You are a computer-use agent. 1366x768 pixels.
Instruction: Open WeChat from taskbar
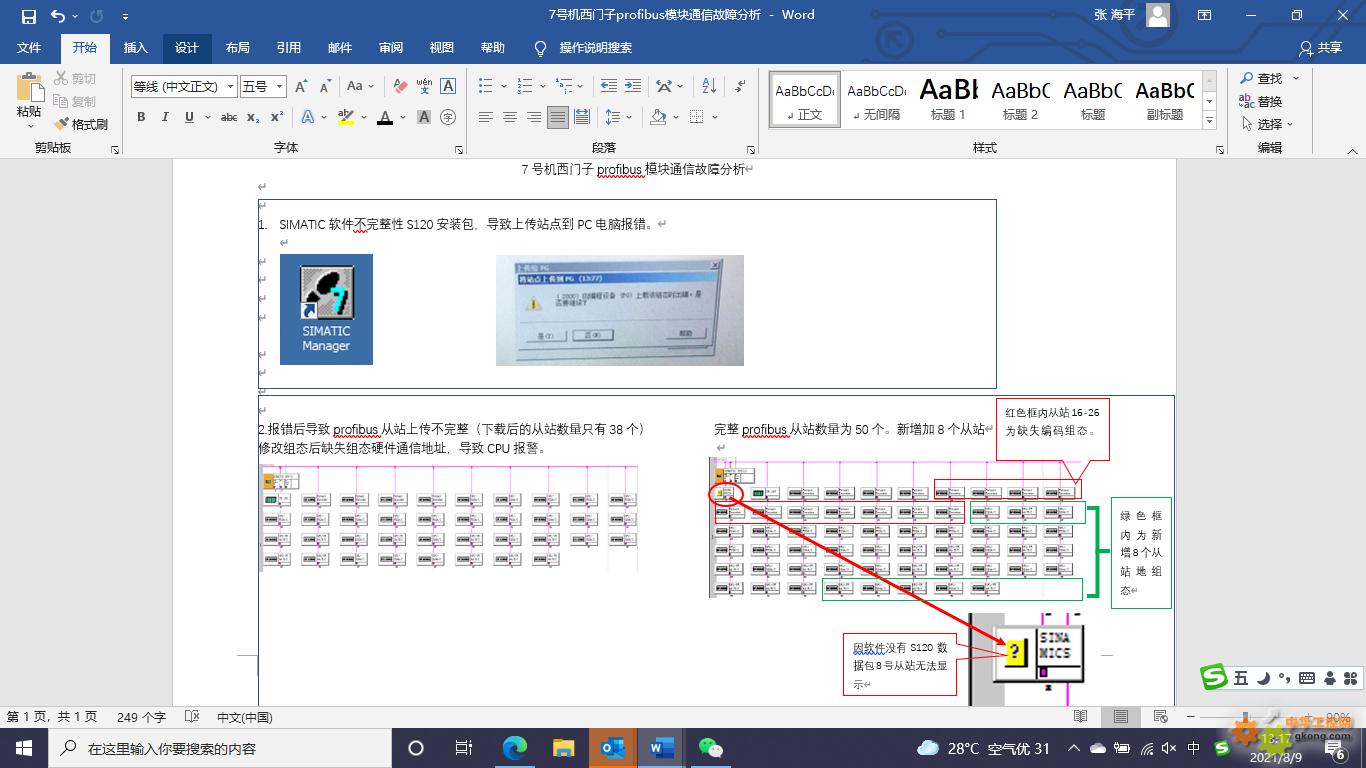710,748
